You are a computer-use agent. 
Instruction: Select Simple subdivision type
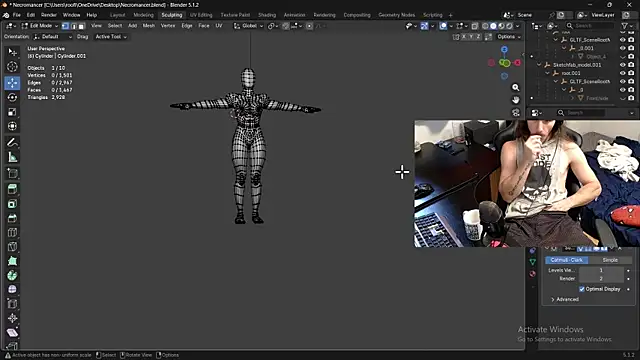click(x=610, y=260)
